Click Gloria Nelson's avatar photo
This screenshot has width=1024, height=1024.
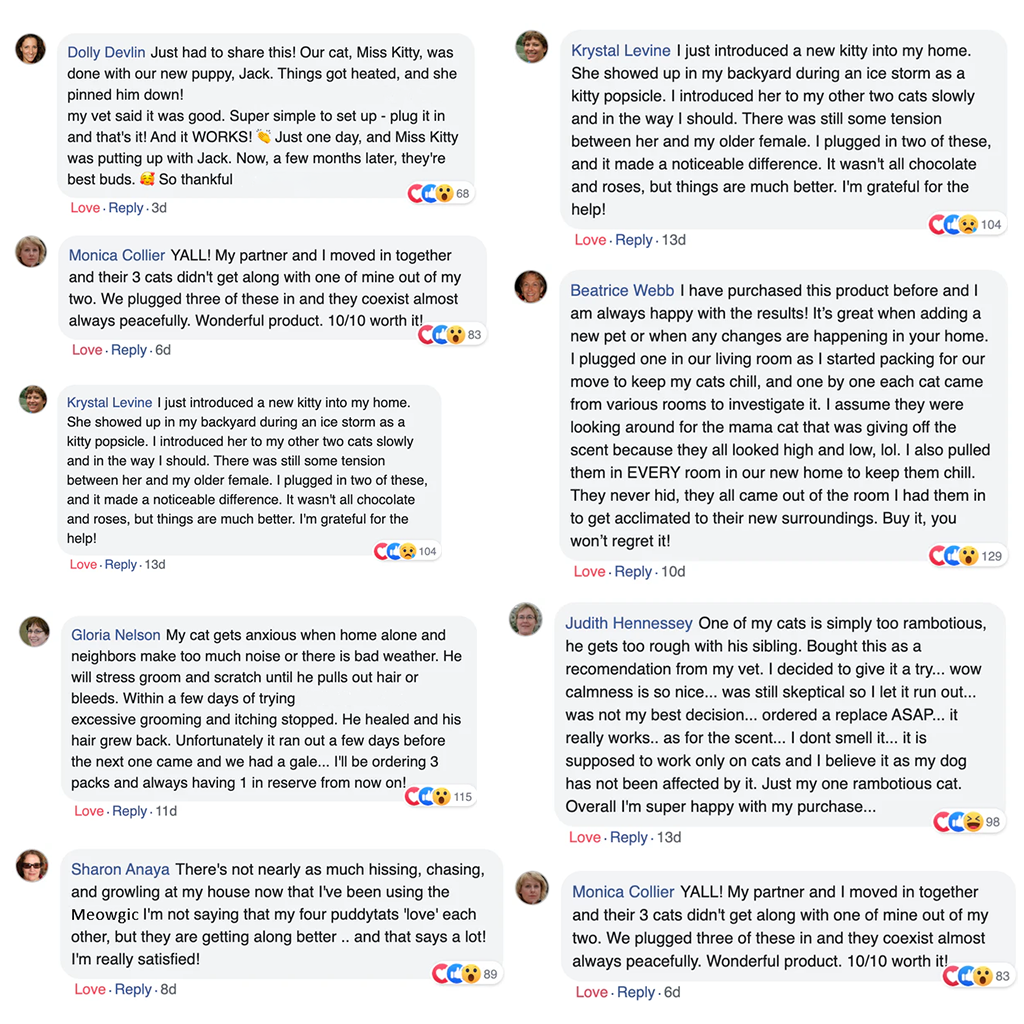click(35, 632)
